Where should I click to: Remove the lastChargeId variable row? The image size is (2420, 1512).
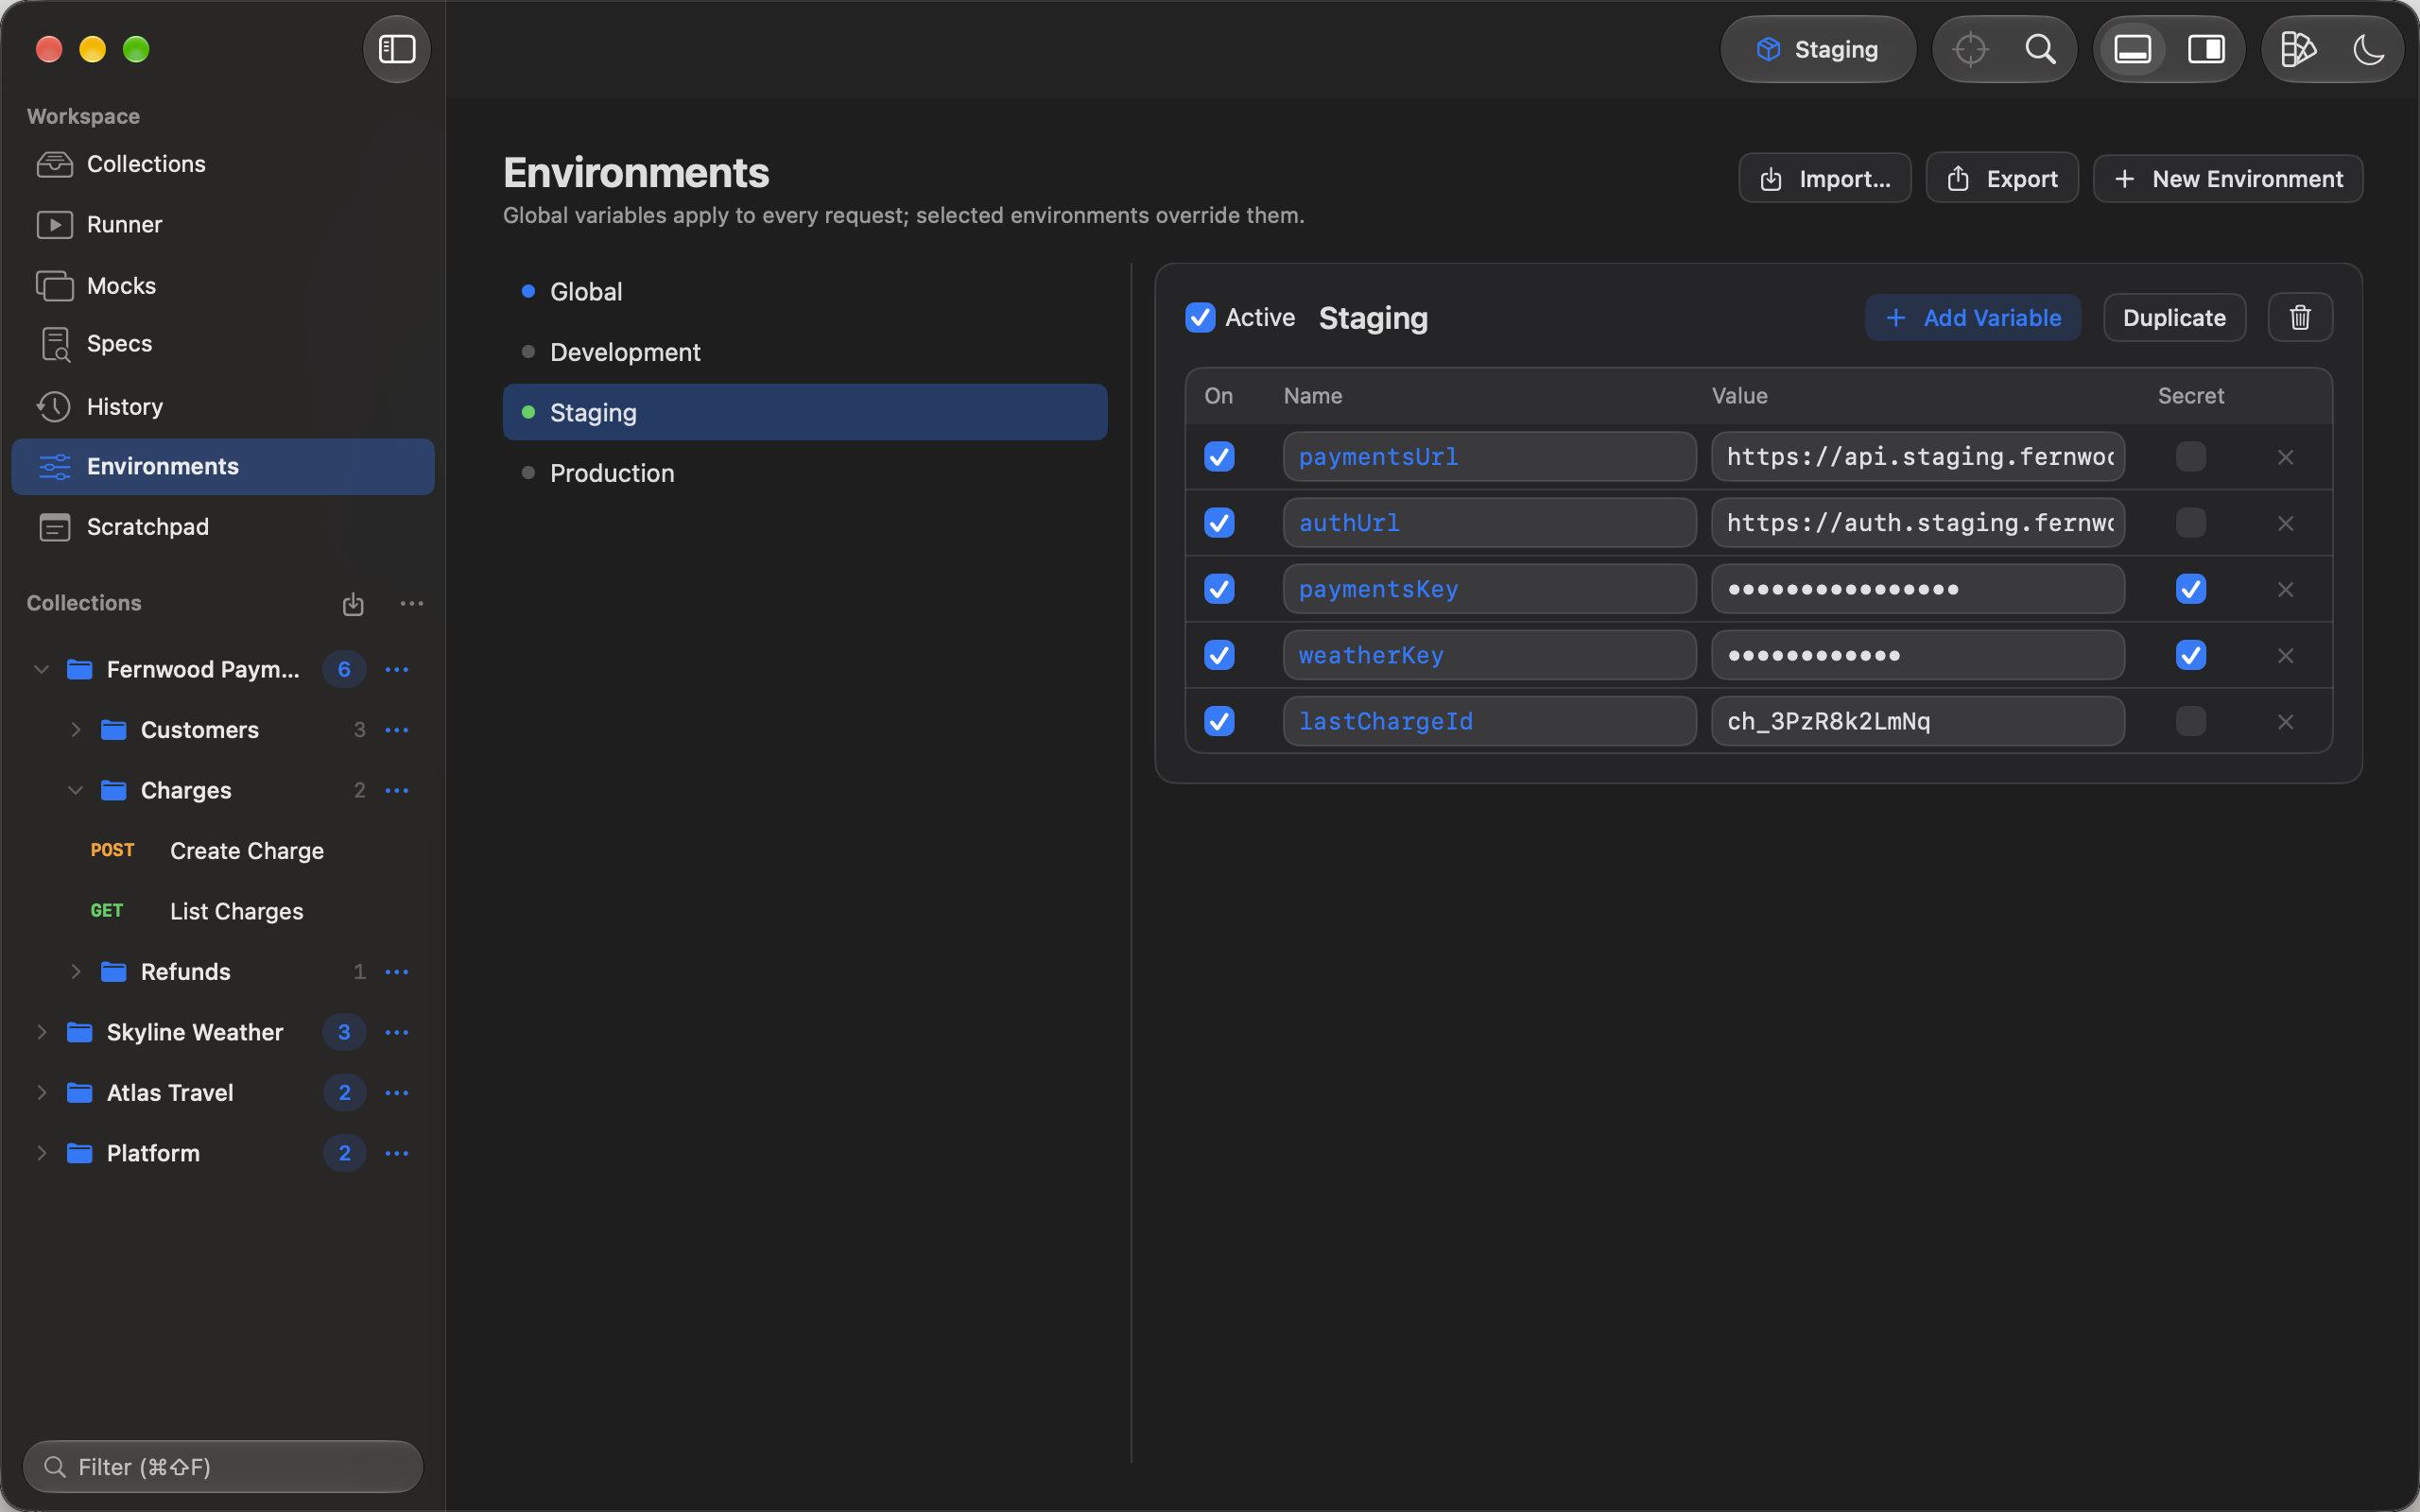[2285, 721]
